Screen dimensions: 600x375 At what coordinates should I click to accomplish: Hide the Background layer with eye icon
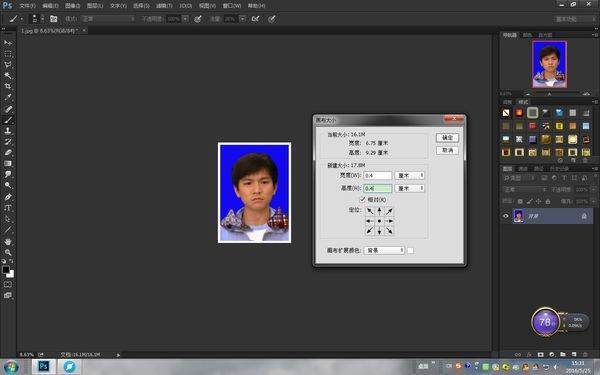pyautogui.click(x=505, y=216)
